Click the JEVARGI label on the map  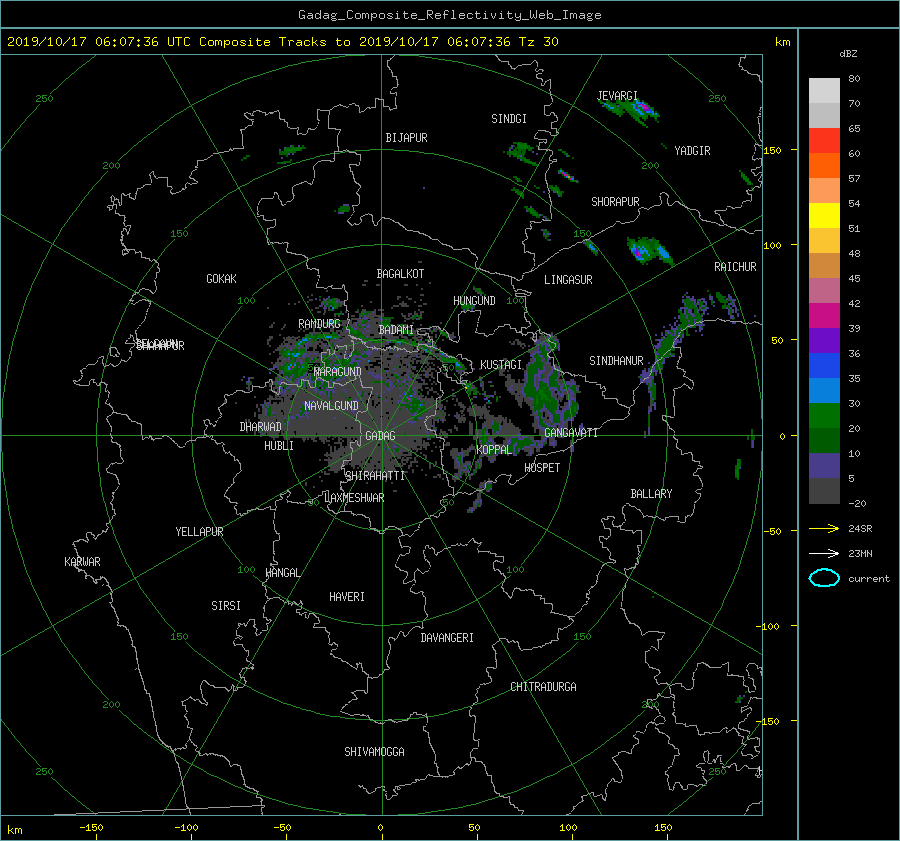[x=617, y=95]
